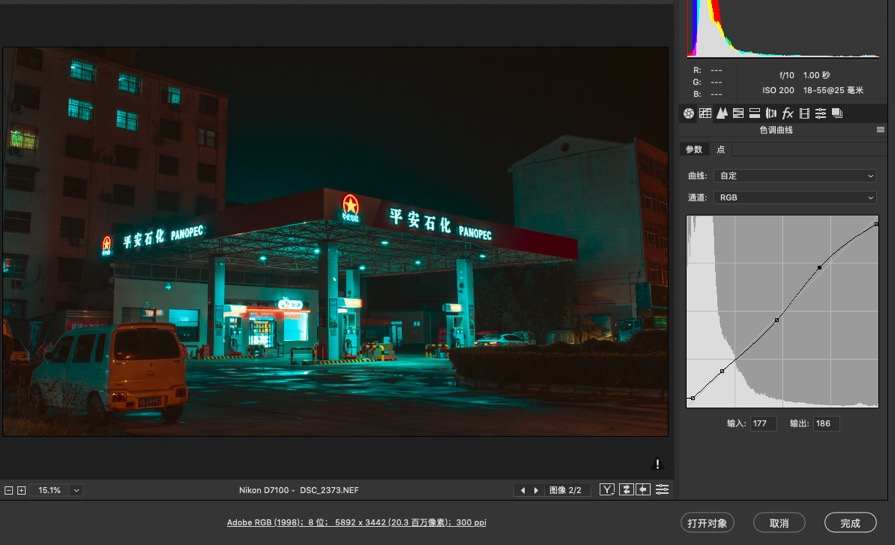Open the Presets sliders panel icon
The image size is (895, 545).
pos(820,113)
